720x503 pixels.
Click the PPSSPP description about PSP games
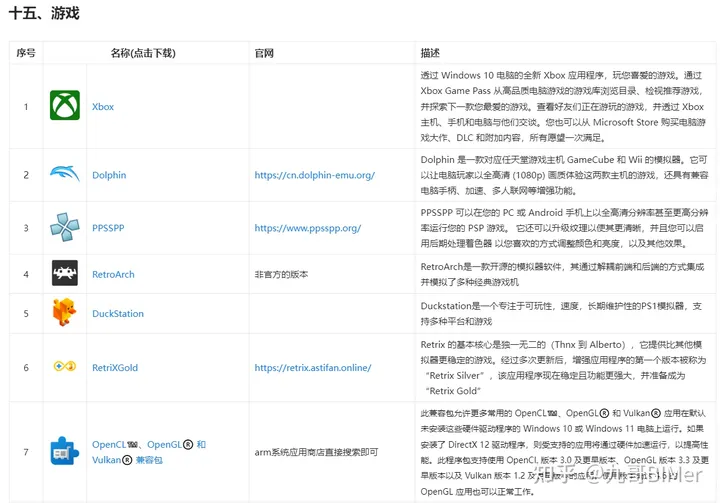point(564,228)
